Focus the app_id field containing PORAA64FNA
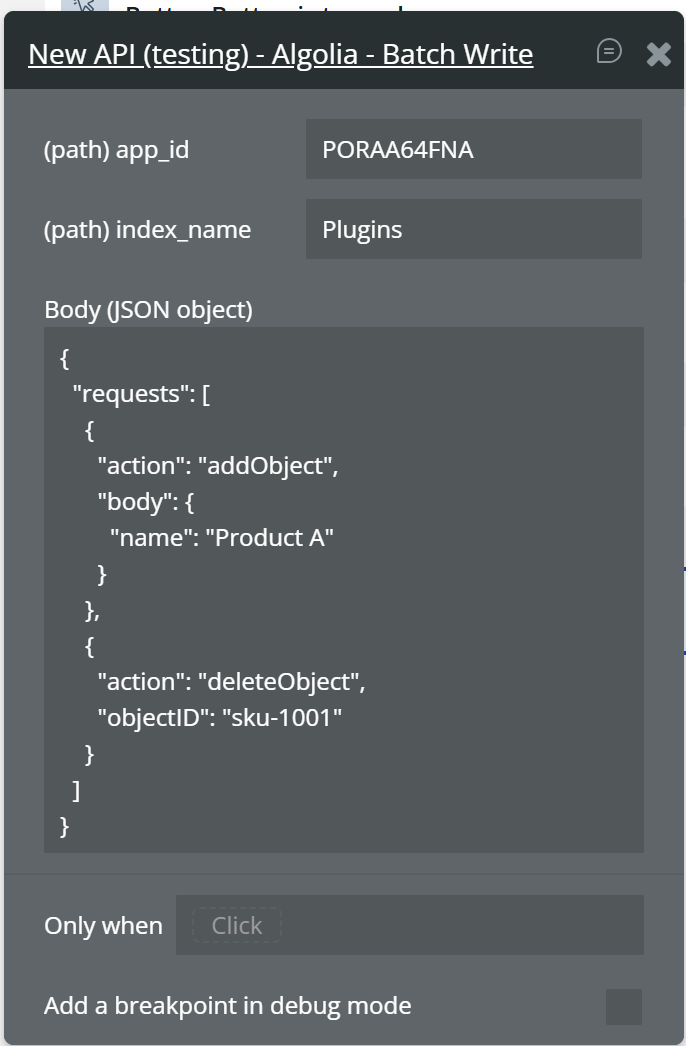Image resolution: width=686 pixels, height=1046 pixels. [x=473, y=150]
